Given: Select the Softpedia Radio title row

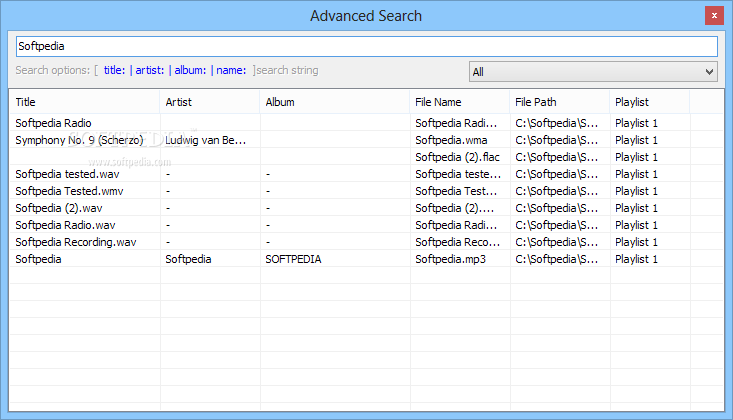Looking at the screenshot, I should [53, 123].
